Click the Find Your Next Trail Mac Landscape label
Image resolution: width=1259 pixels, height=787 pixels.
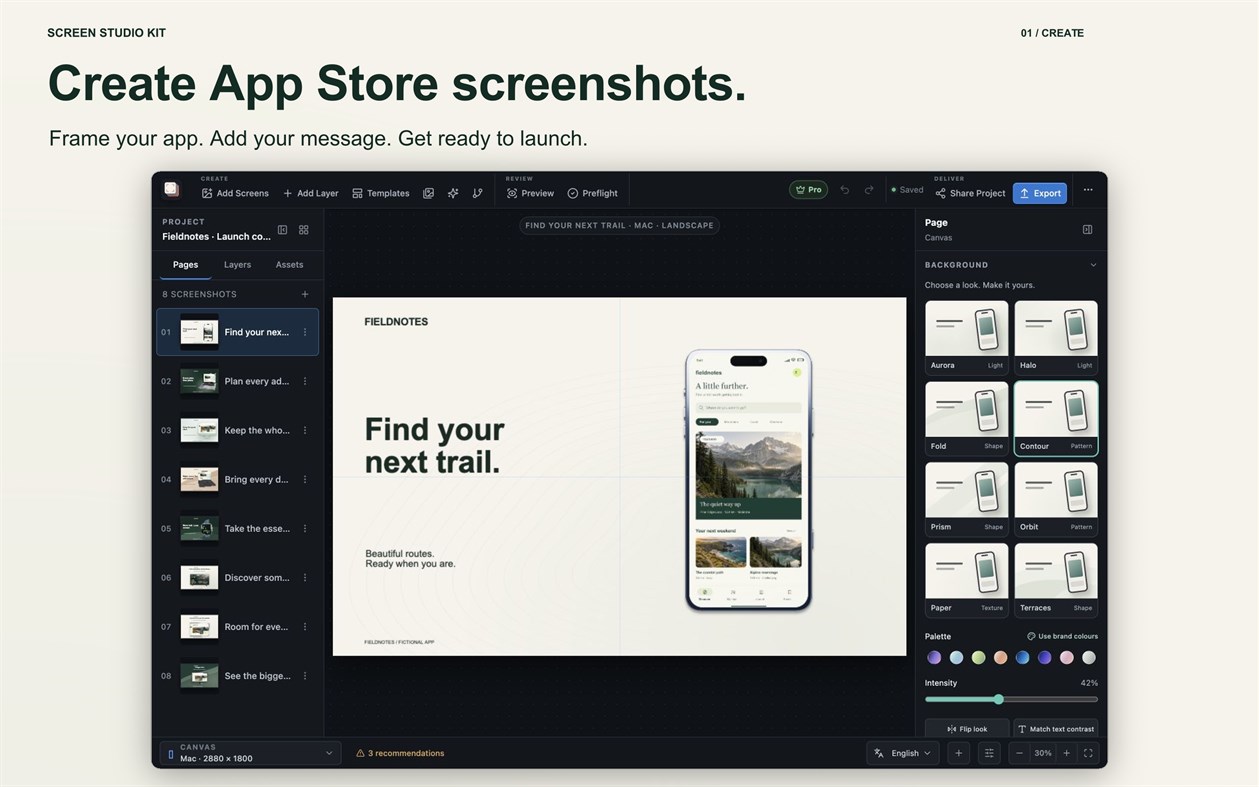coord(619,225)
